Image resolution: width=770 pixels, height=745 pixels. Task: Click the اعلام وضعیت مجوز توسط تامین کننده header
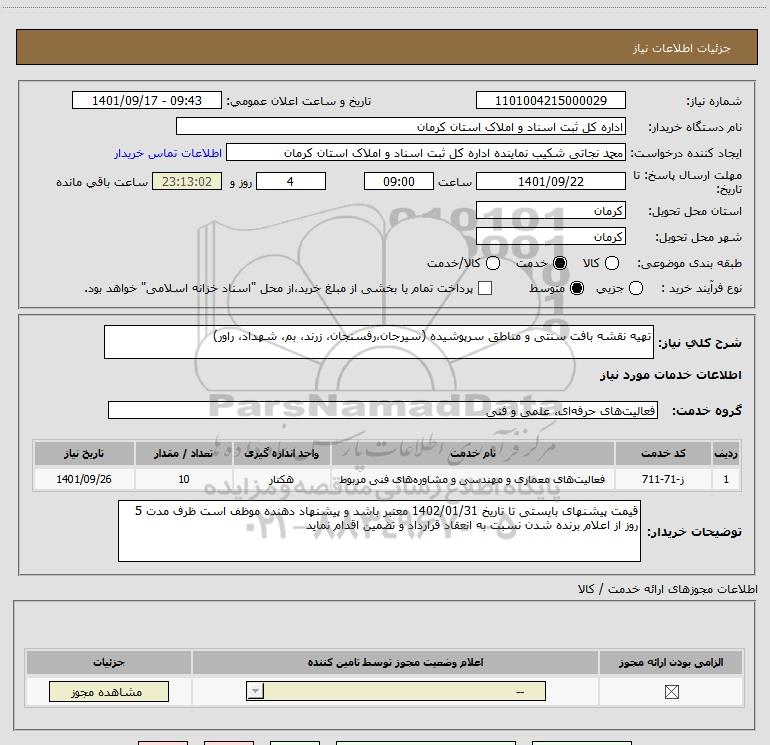395,662
